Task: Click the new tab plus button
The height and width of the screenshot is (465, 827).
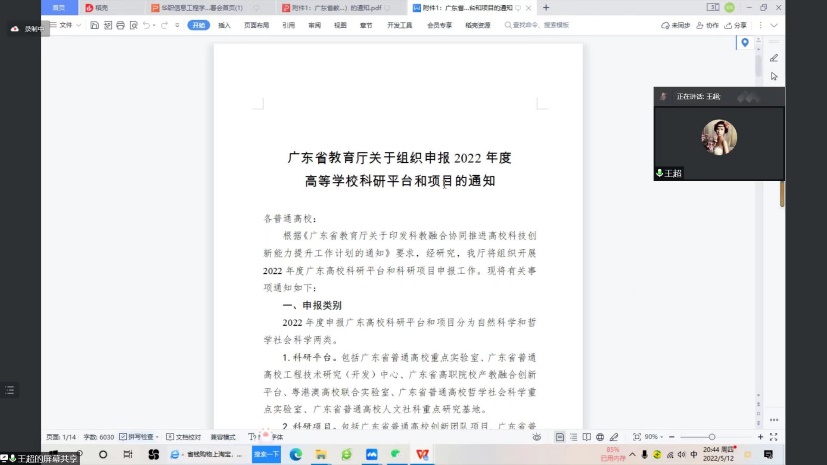Action: pos(546,7)
